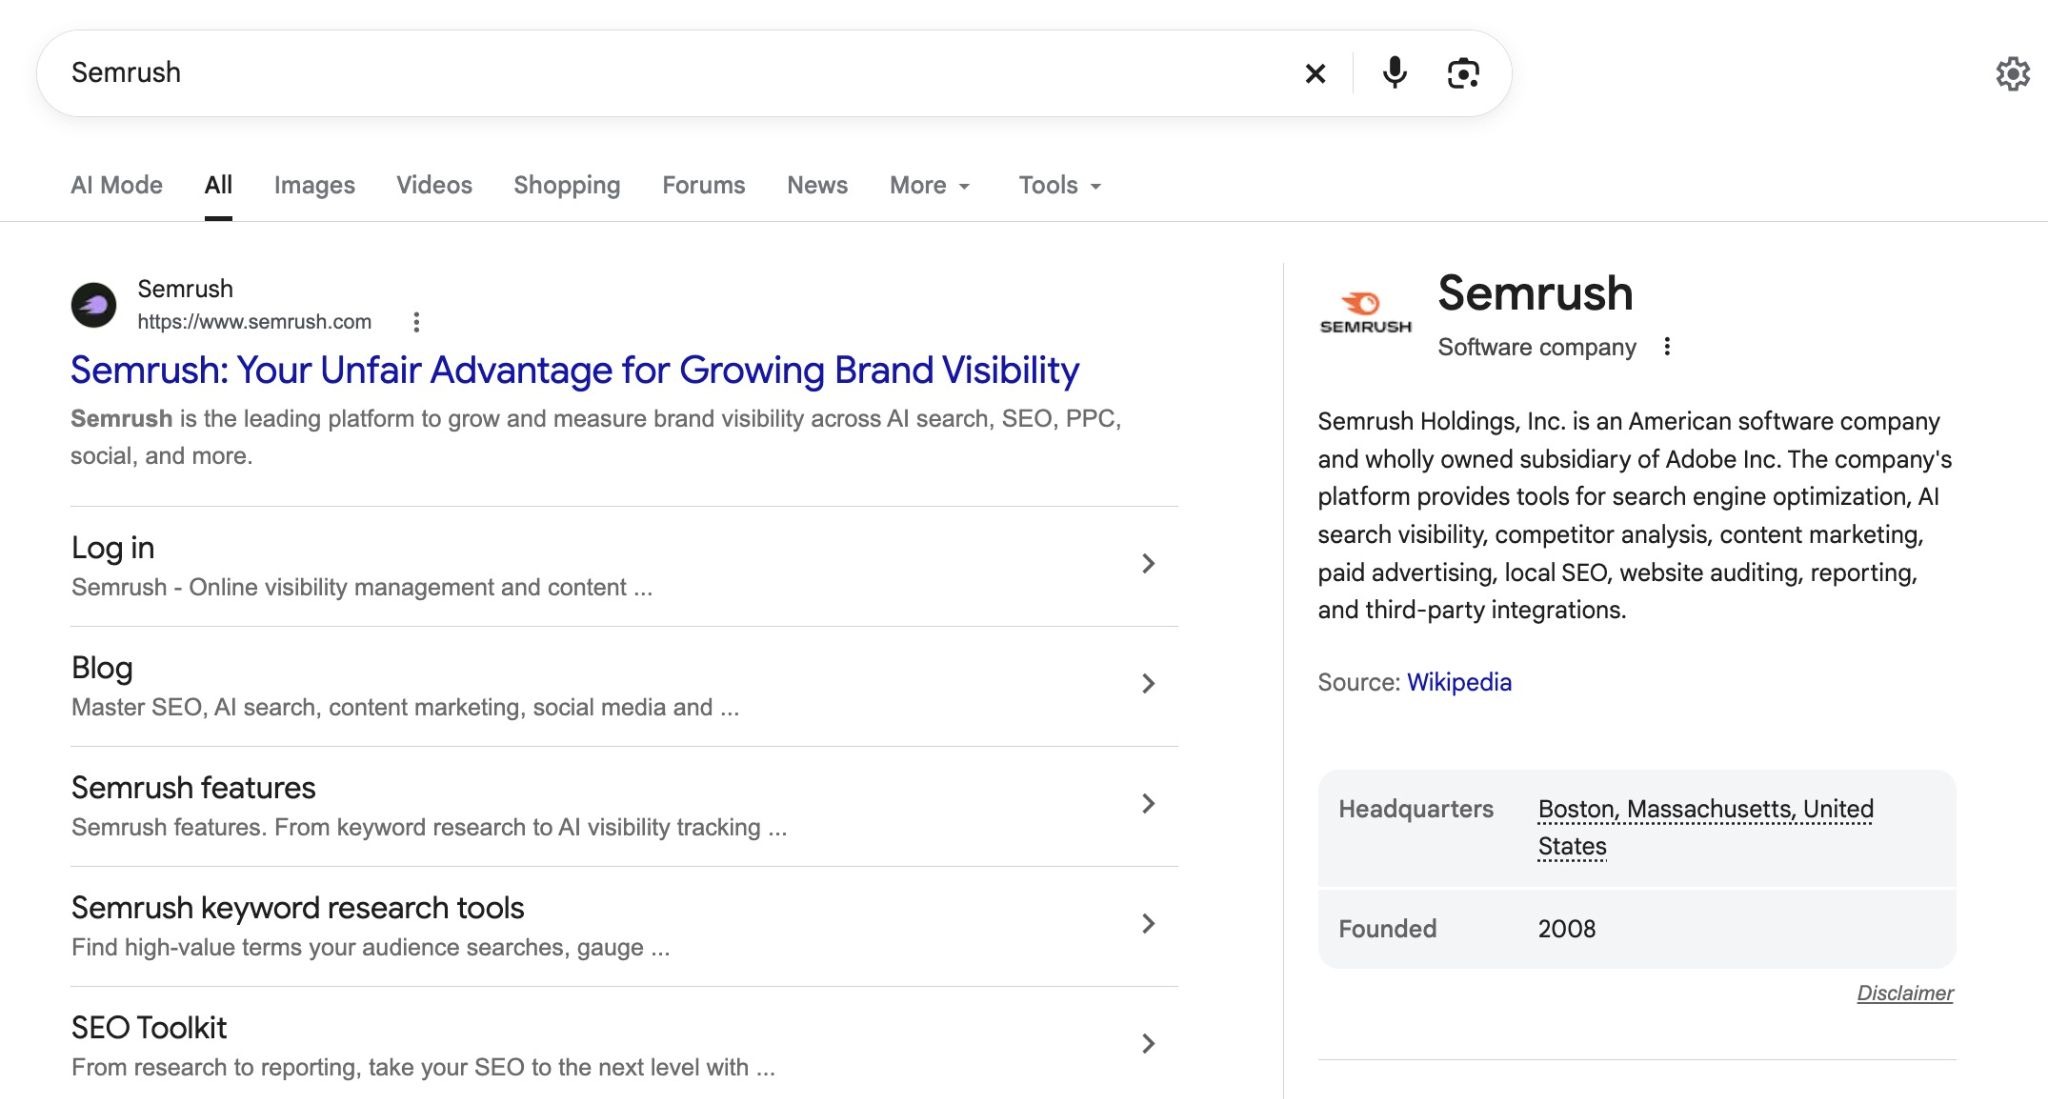The image size is (2048, 1099).
Task: Select the All tab
Action: coord(218,185)
